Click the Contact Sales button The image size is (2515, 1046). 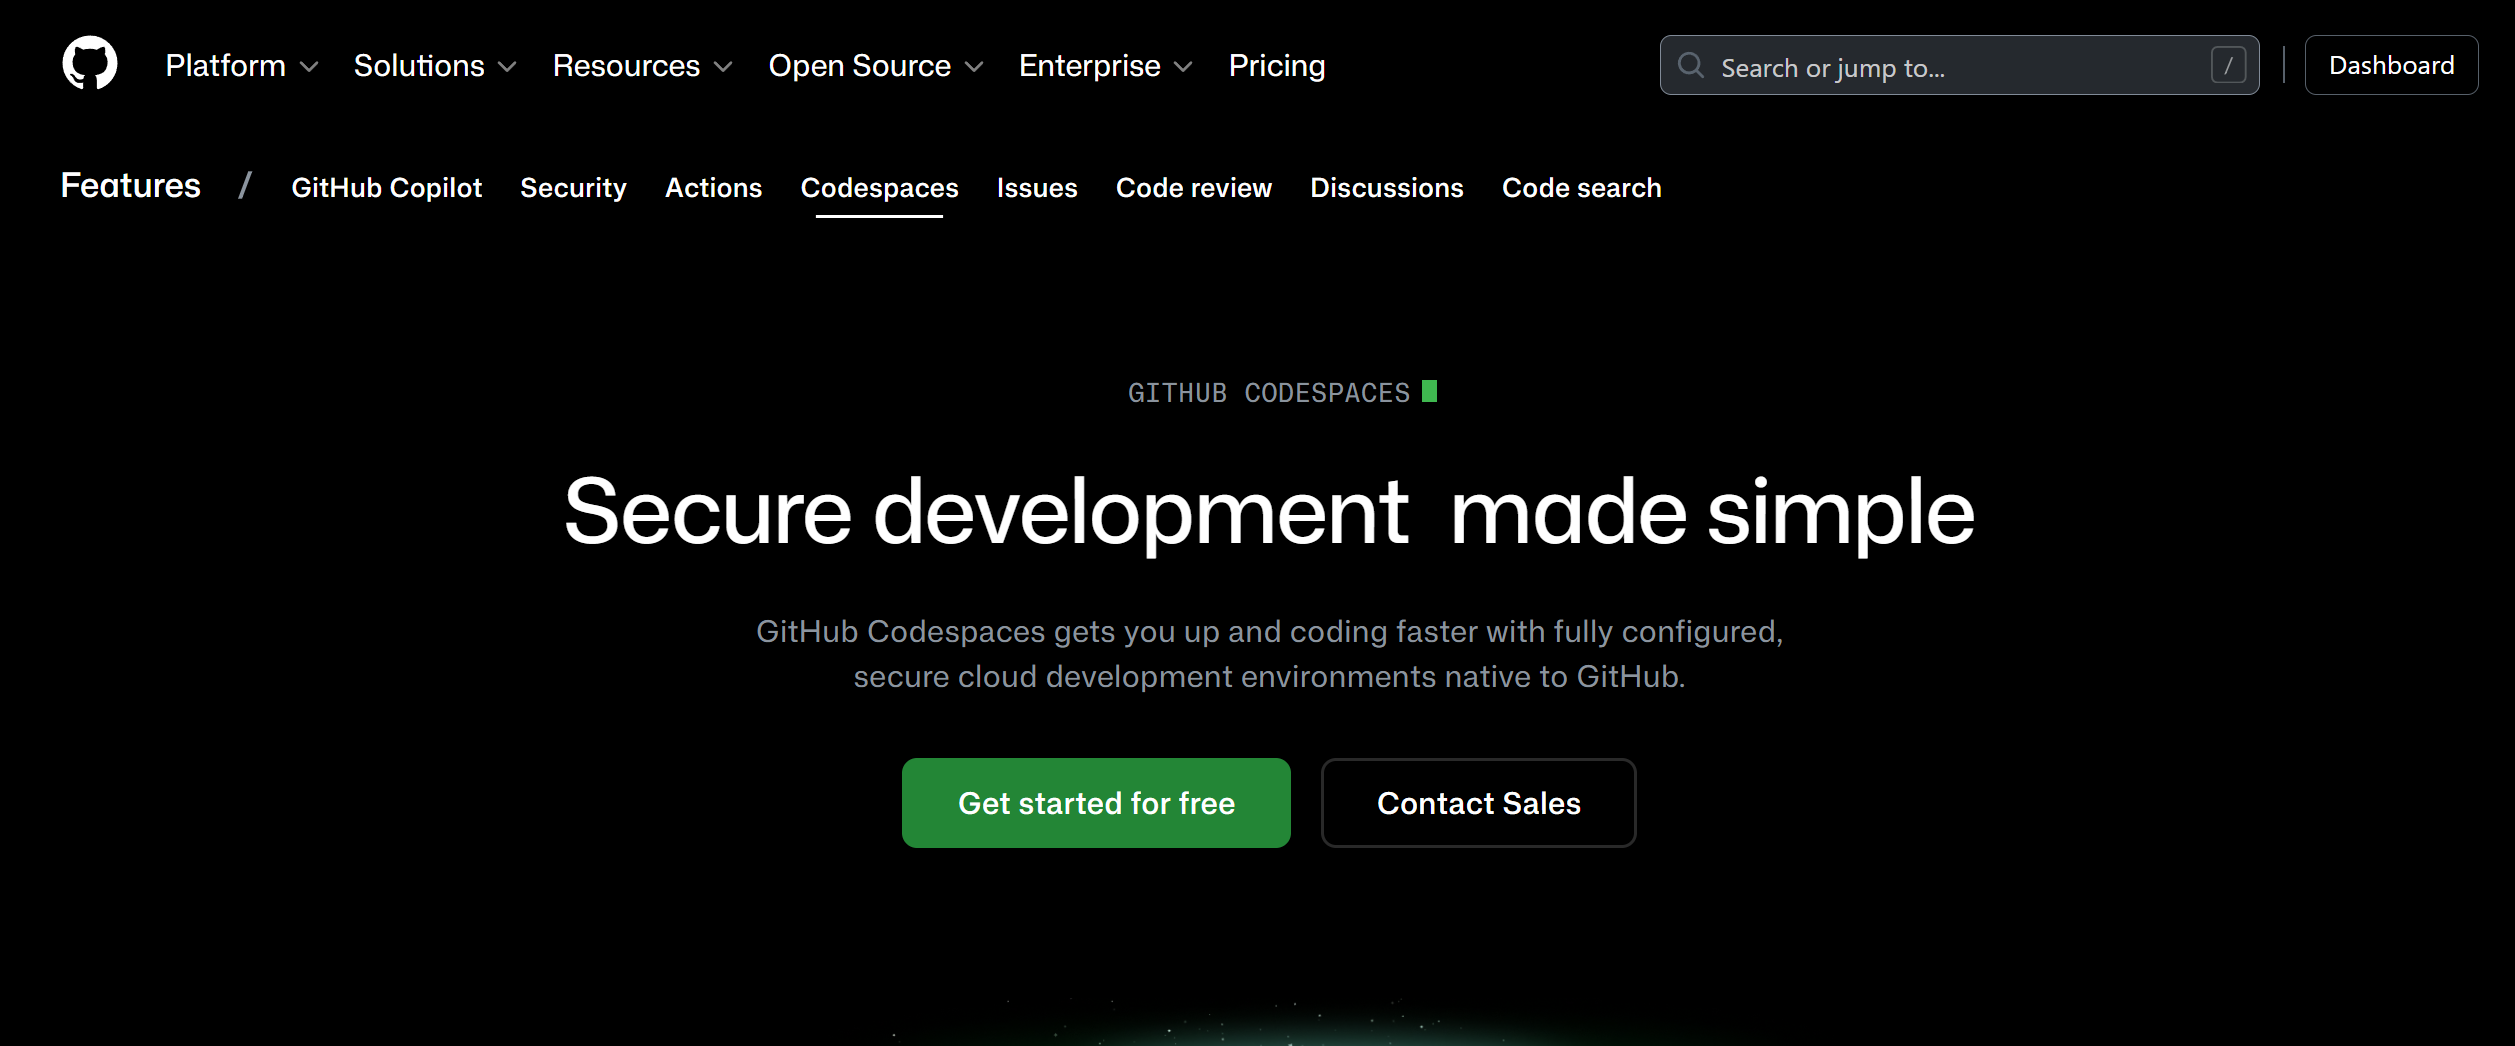click(1478, 803)
